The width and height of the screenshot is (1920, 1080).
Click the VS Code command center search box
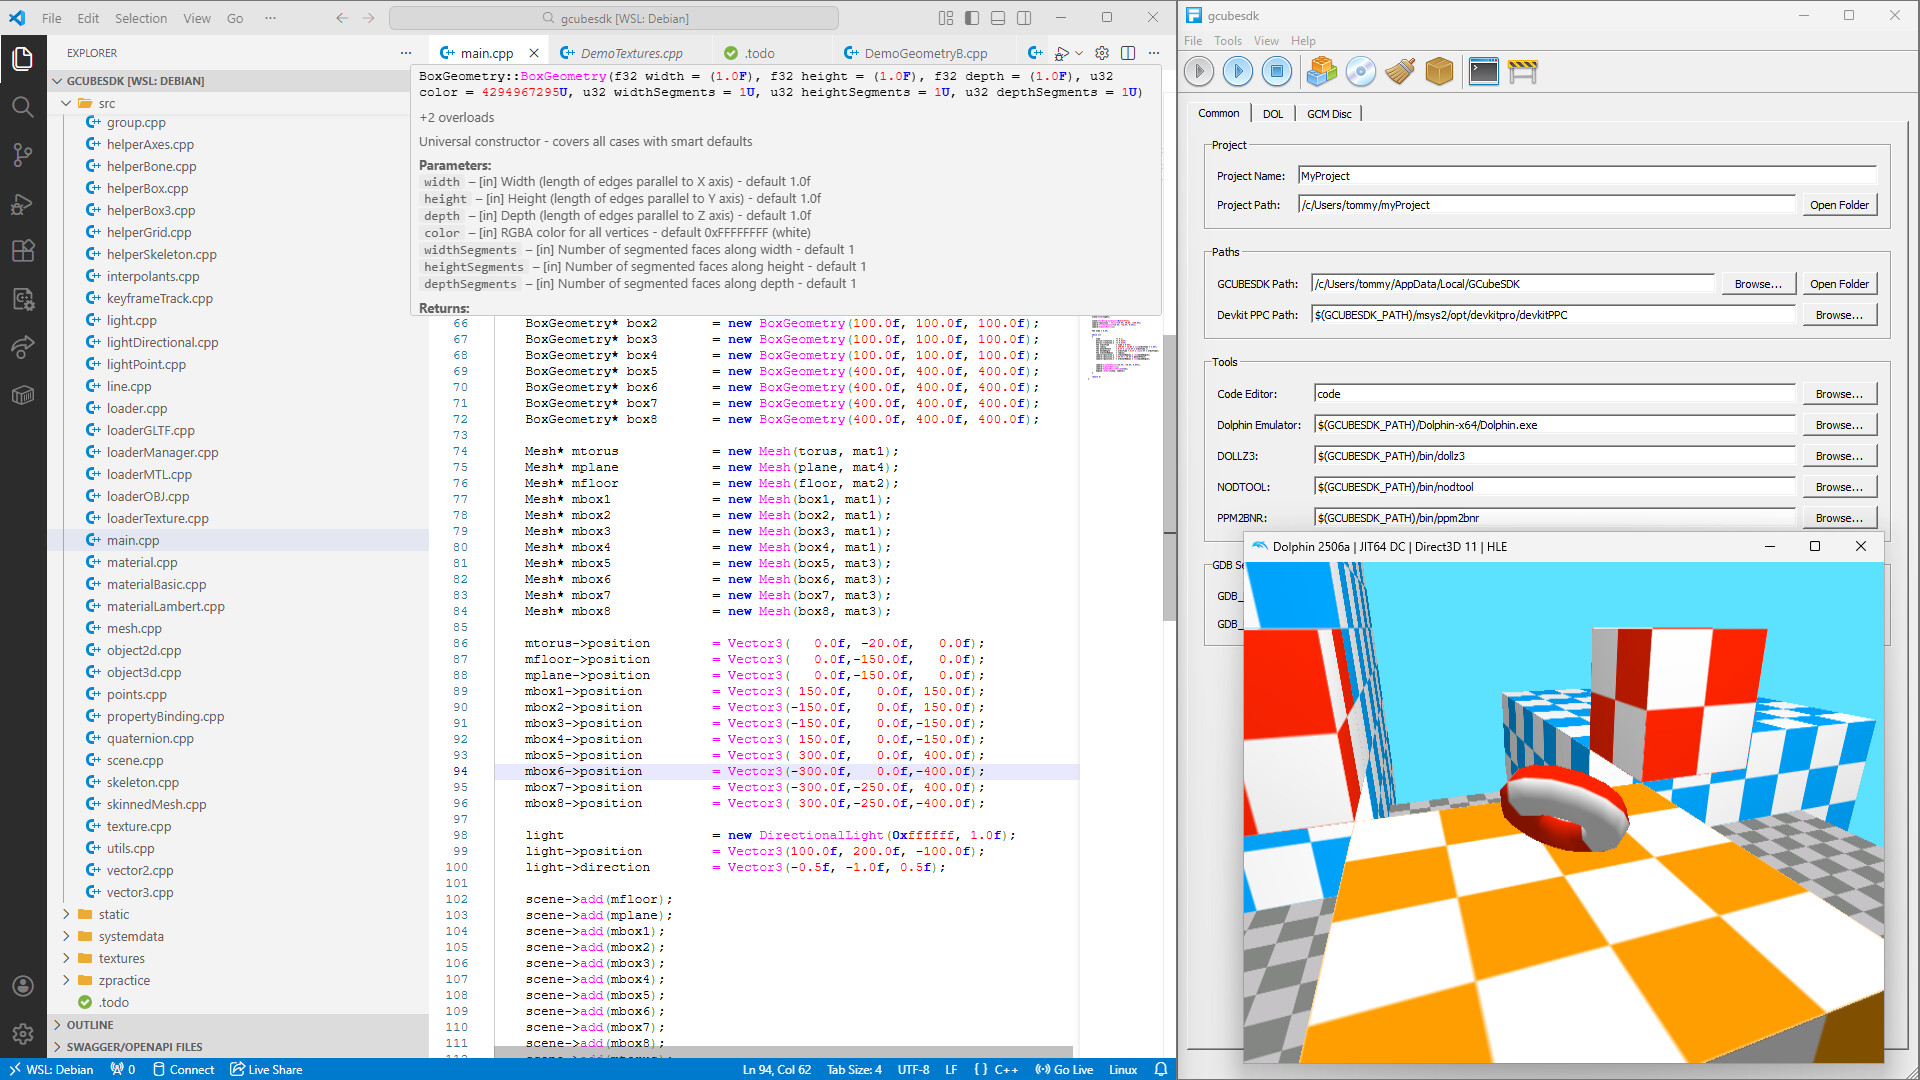[x=614, y=18]
